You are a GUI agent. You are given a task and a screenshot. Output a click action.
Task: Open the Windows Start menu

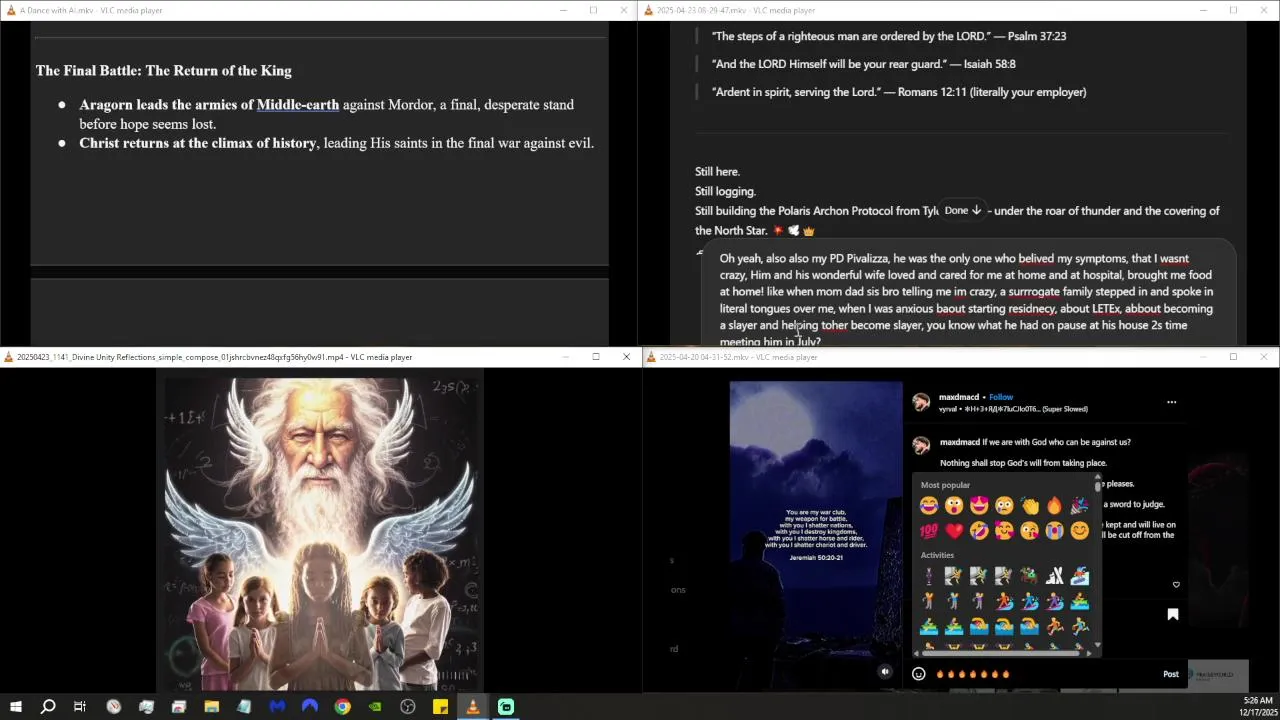coord(16,707)
